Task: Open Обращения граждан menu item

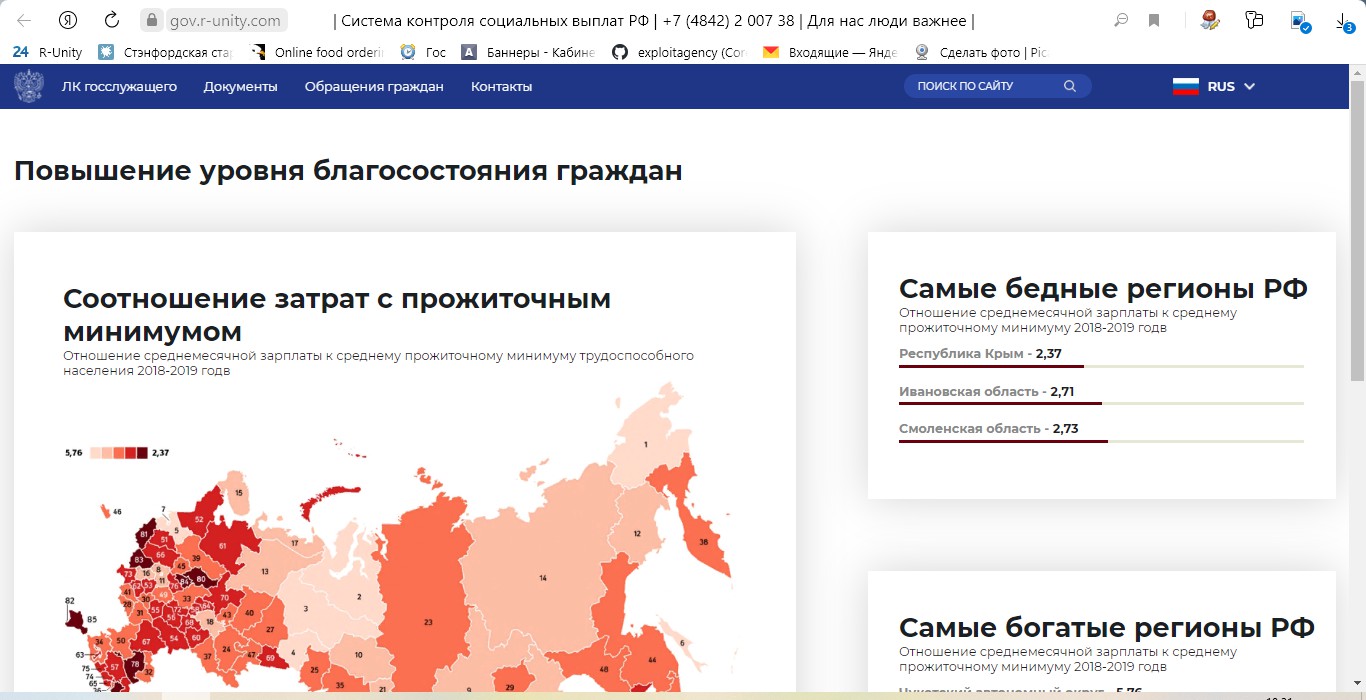Action: point(374,86)
